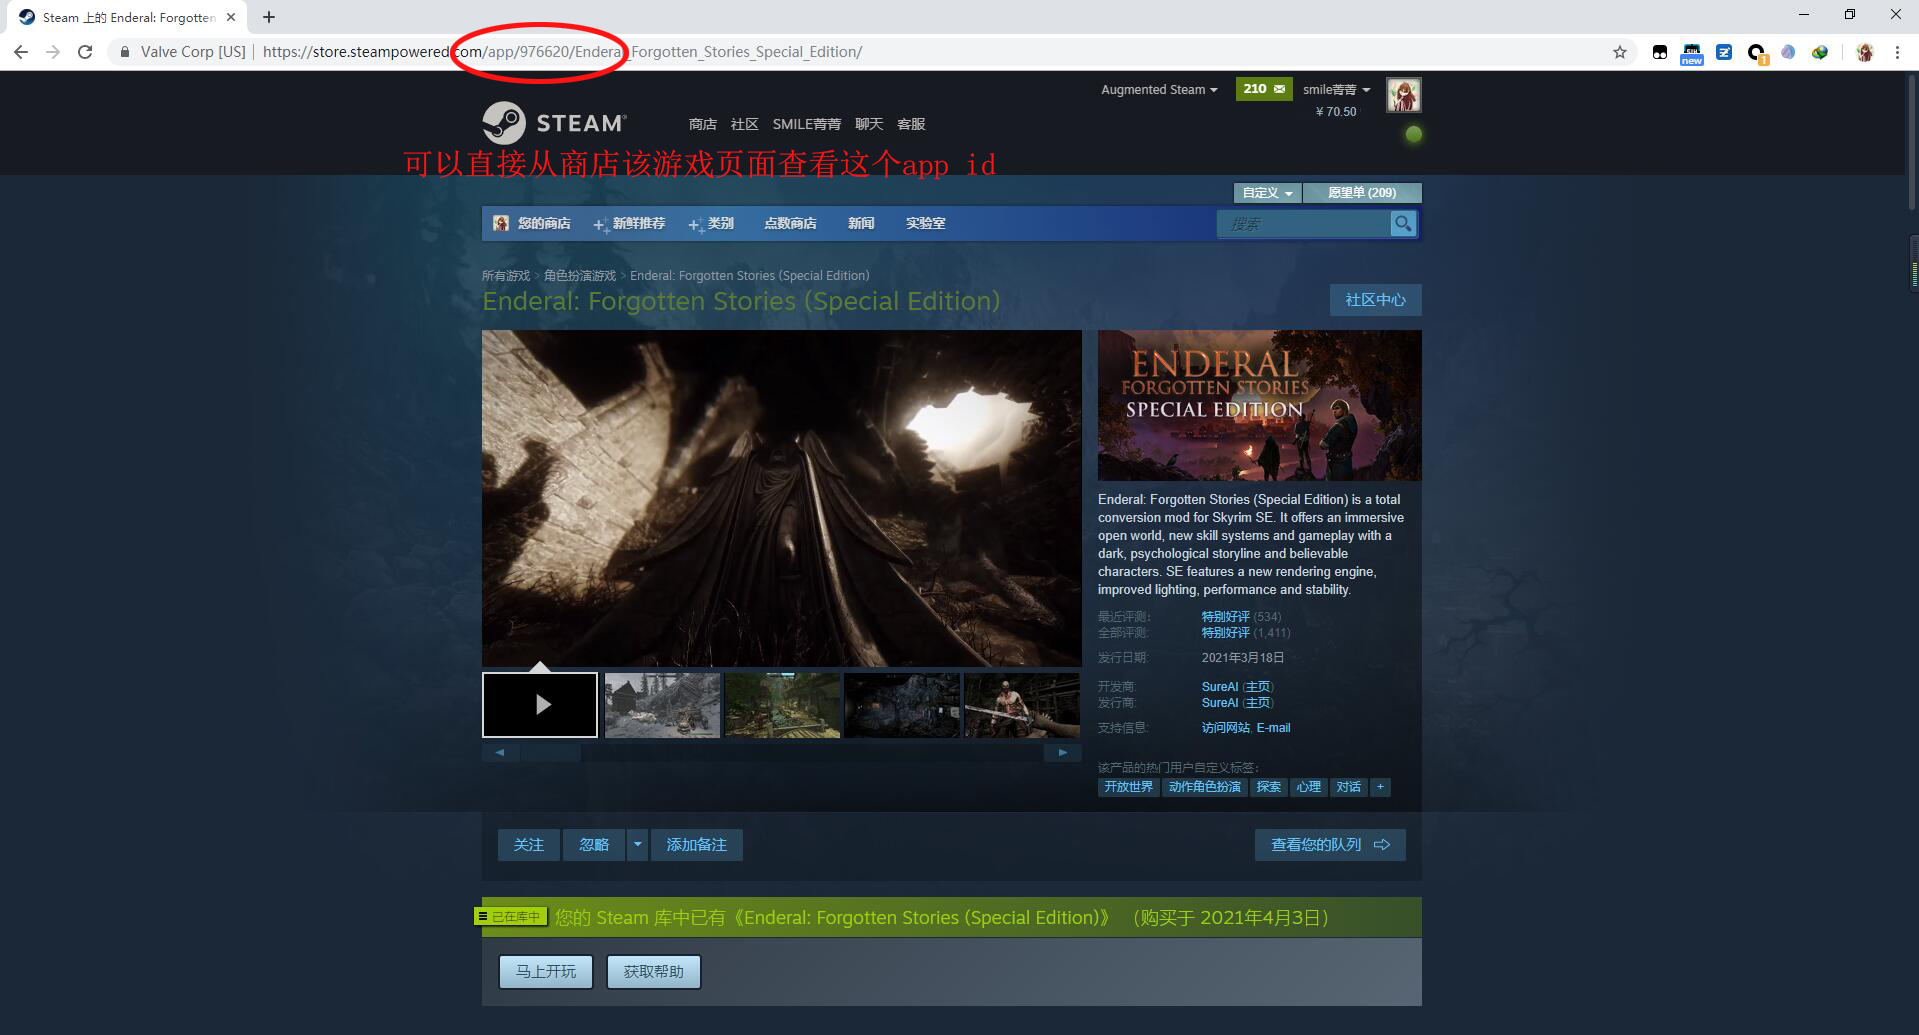Open 商店 in the Steam top navigation
1919x1035 pixels.
703,124
